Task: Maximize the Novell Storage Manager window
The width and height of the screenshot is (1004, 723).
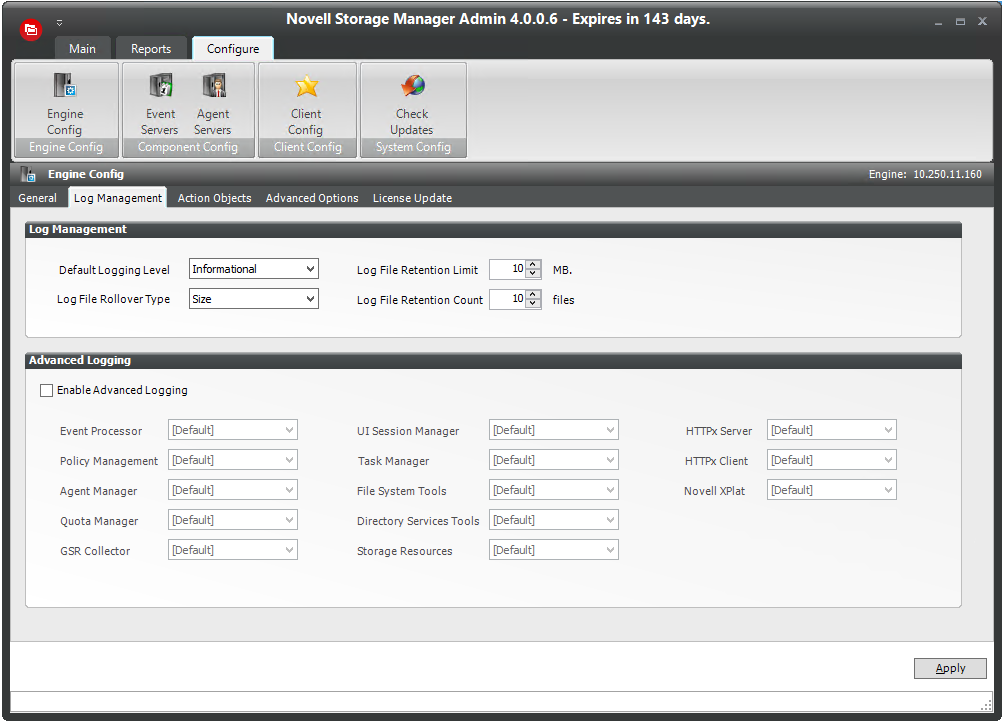Action: (x=960, y=22)
